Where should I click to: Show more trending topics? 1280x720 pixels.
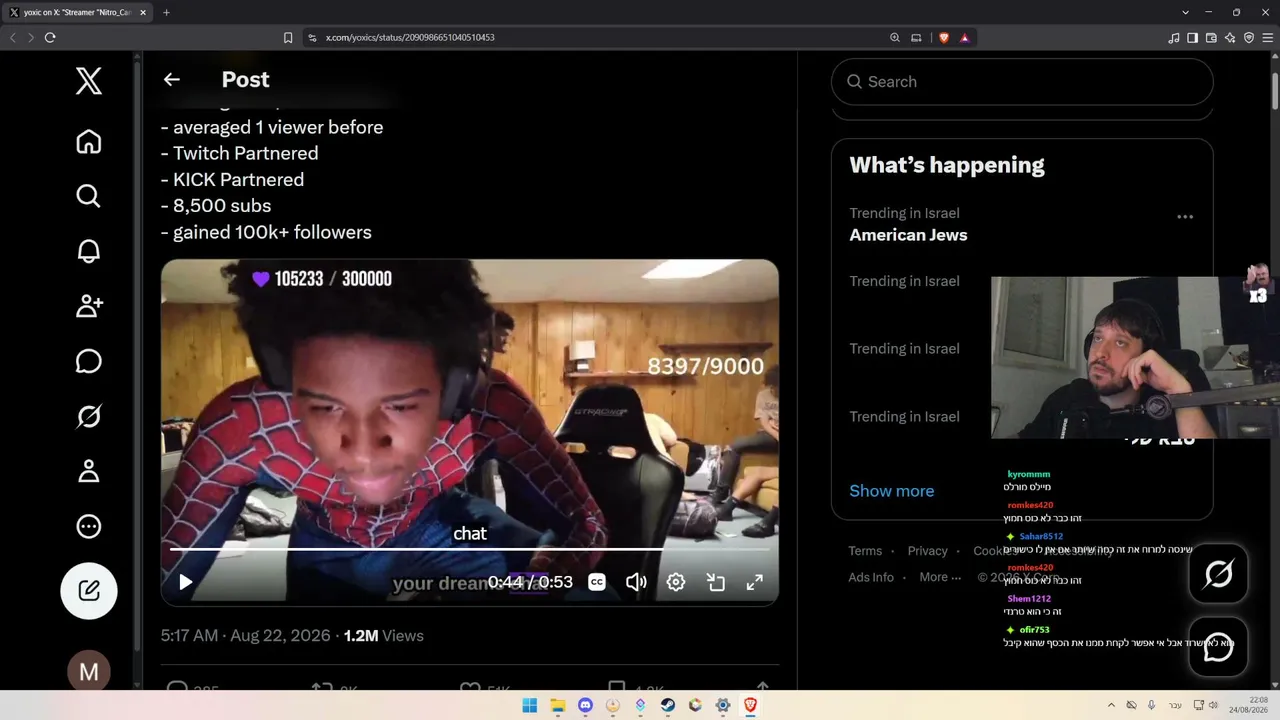click(x=891, y=491)
